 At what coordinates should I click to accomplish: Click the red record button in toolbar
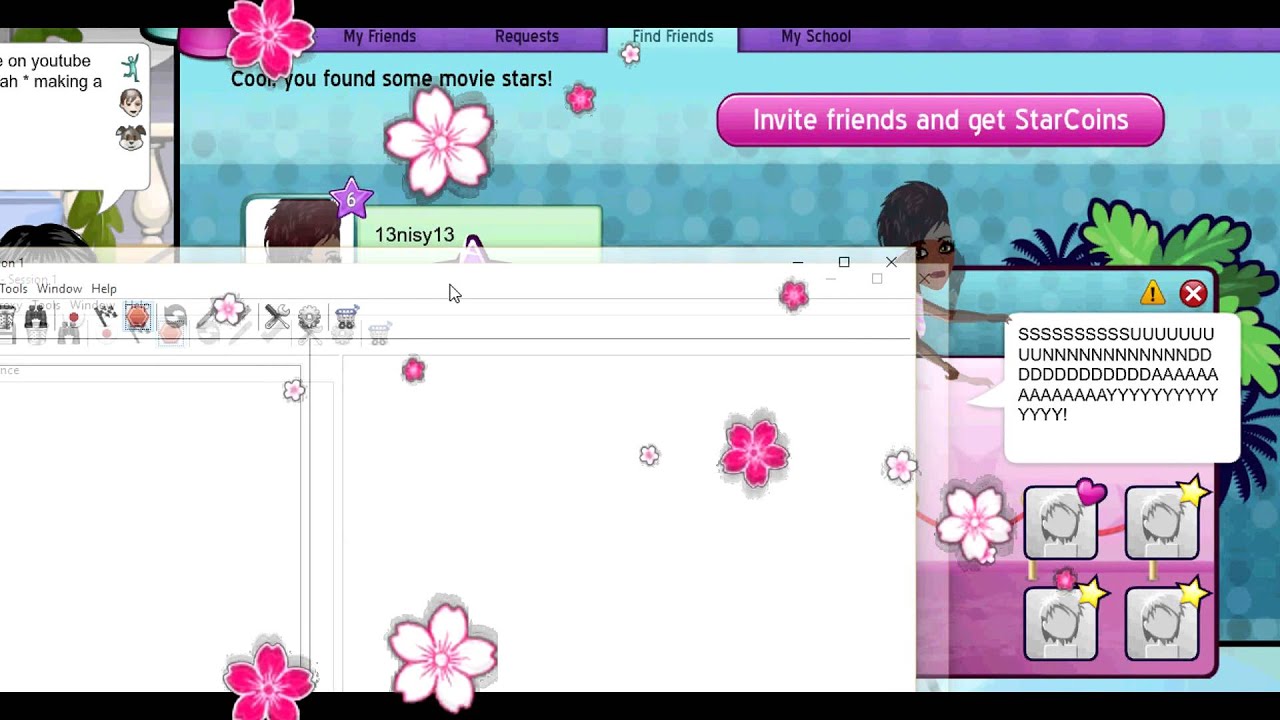pyautogui.click(x=72, y=318)
